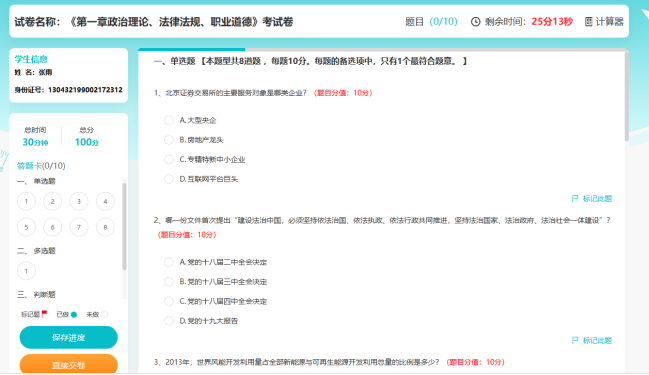Jump to single-choice question 5 in answer card

pyautogui.click(x=26, y=227)
